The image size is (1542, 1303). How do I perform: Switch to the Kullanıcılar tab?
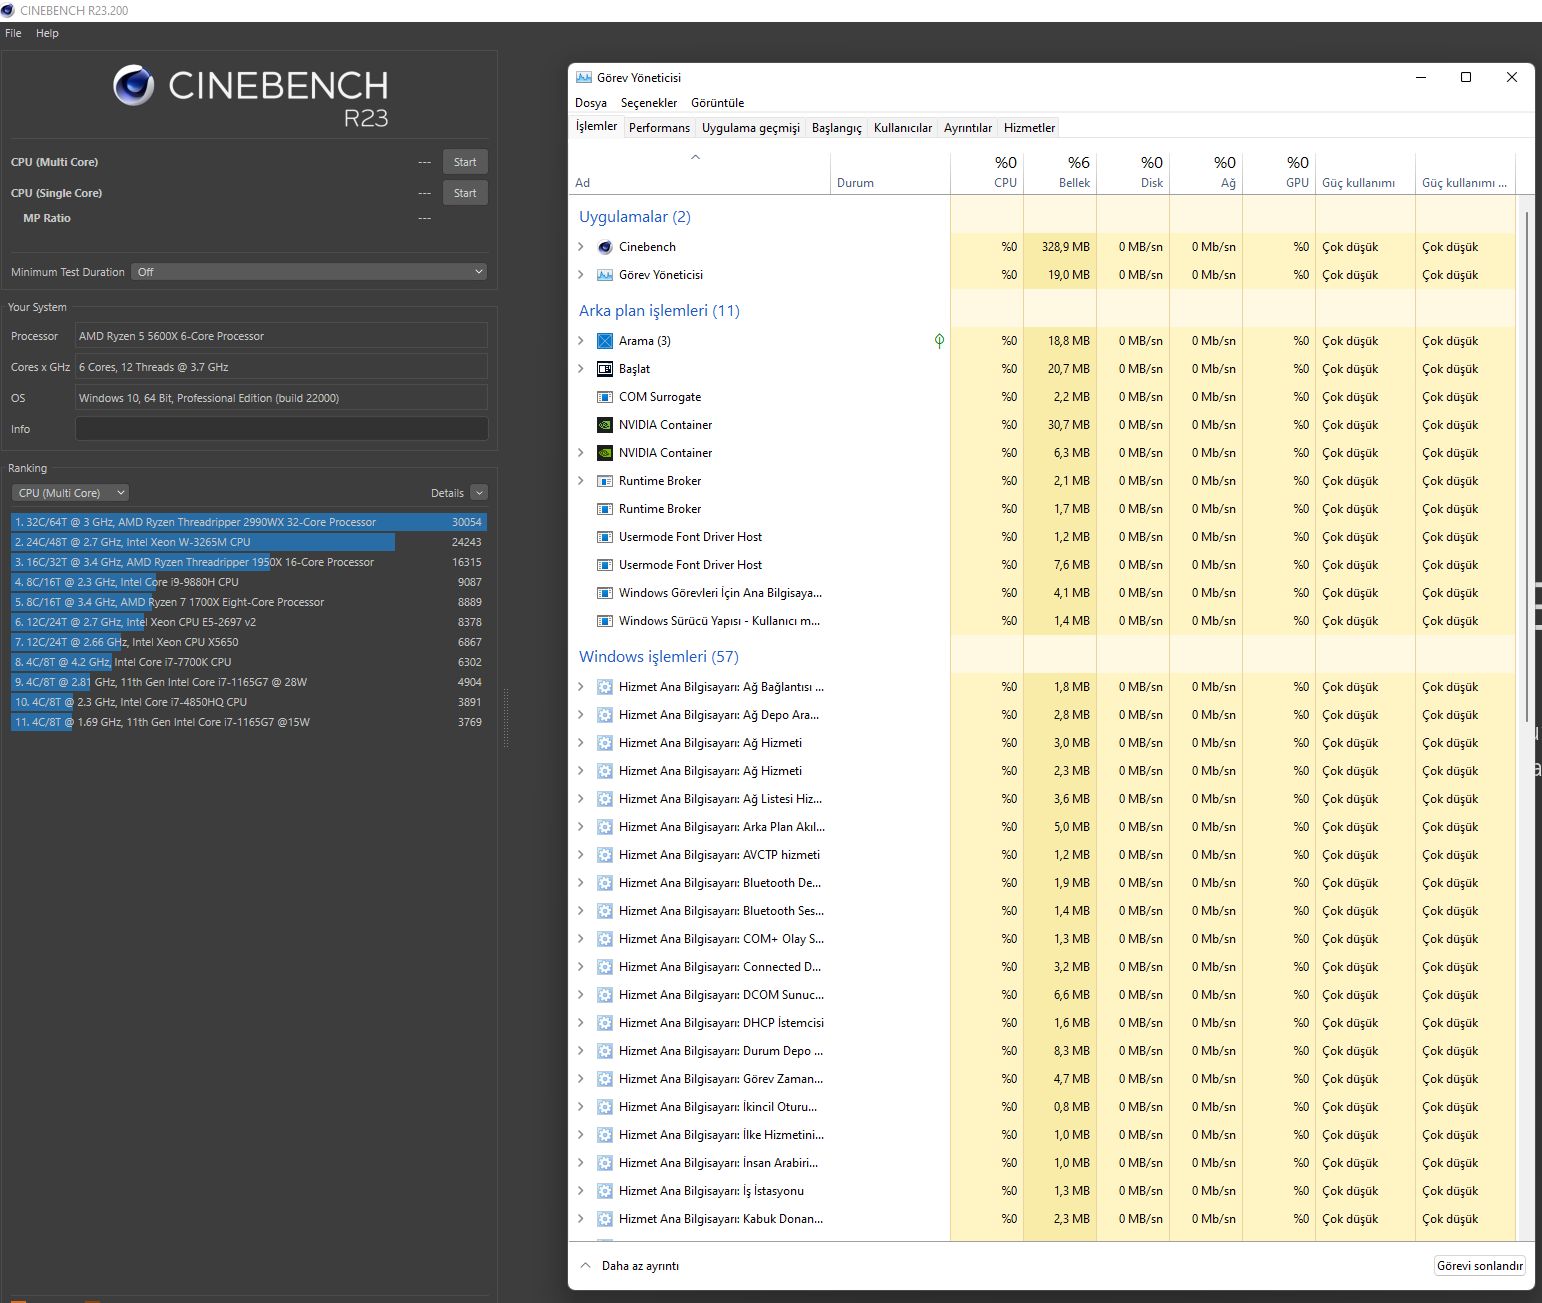pyautogui.click(x=903, y=128)
